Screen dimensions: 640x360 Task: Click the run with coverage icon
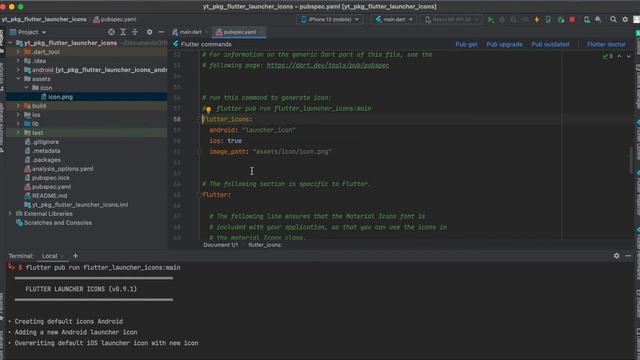click(513, 20)
